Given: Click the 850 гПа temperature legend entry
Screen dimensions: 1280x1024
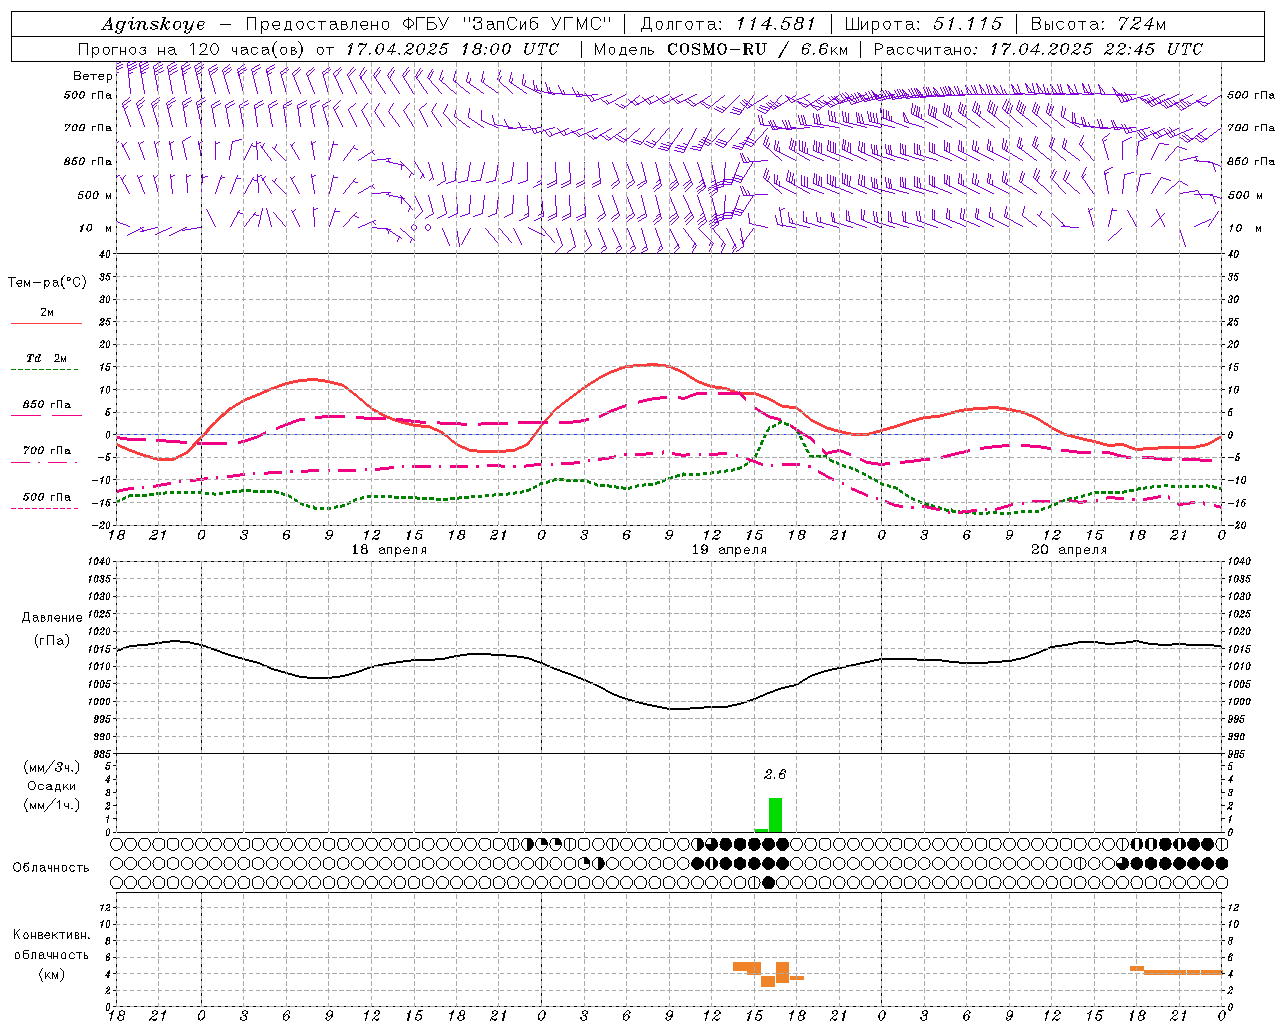Looking at the screenshot, I should [x=47, y=405].
